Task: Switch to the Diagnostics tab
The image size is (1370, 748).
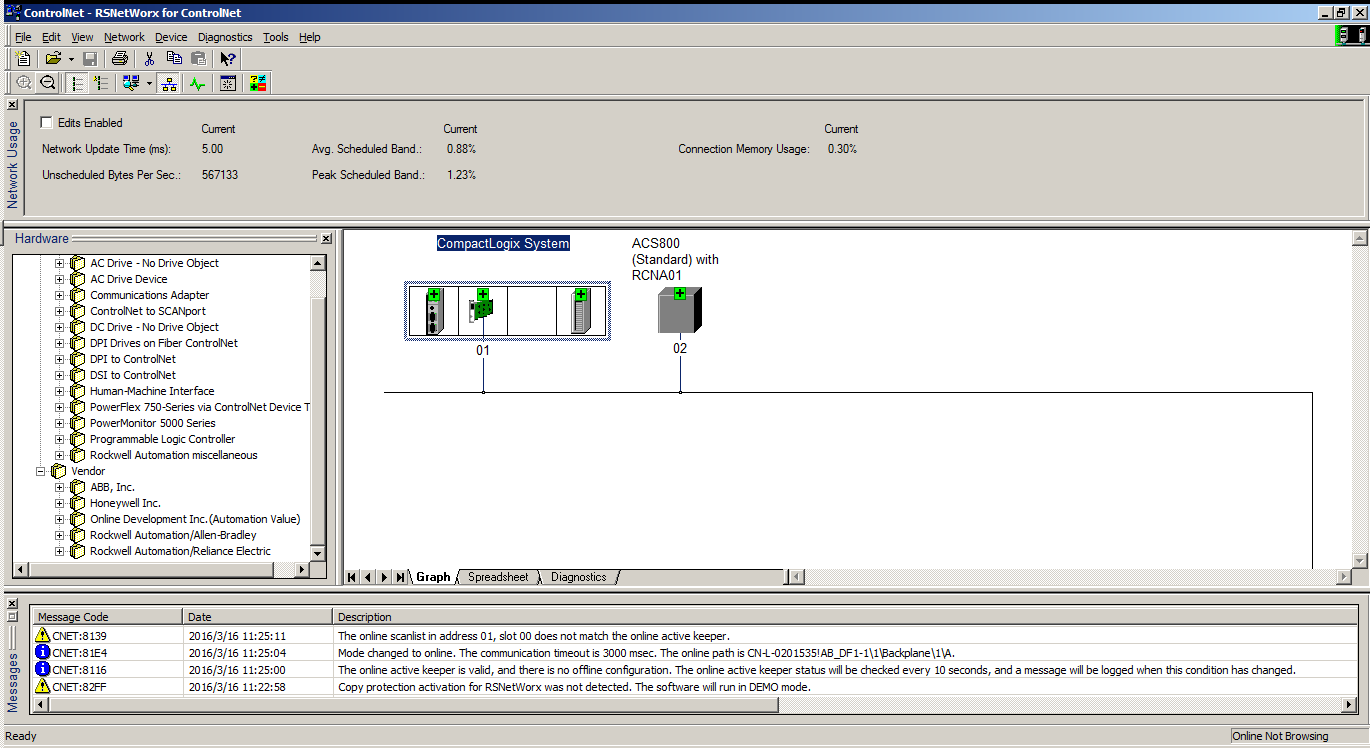Action: point(578,577)
